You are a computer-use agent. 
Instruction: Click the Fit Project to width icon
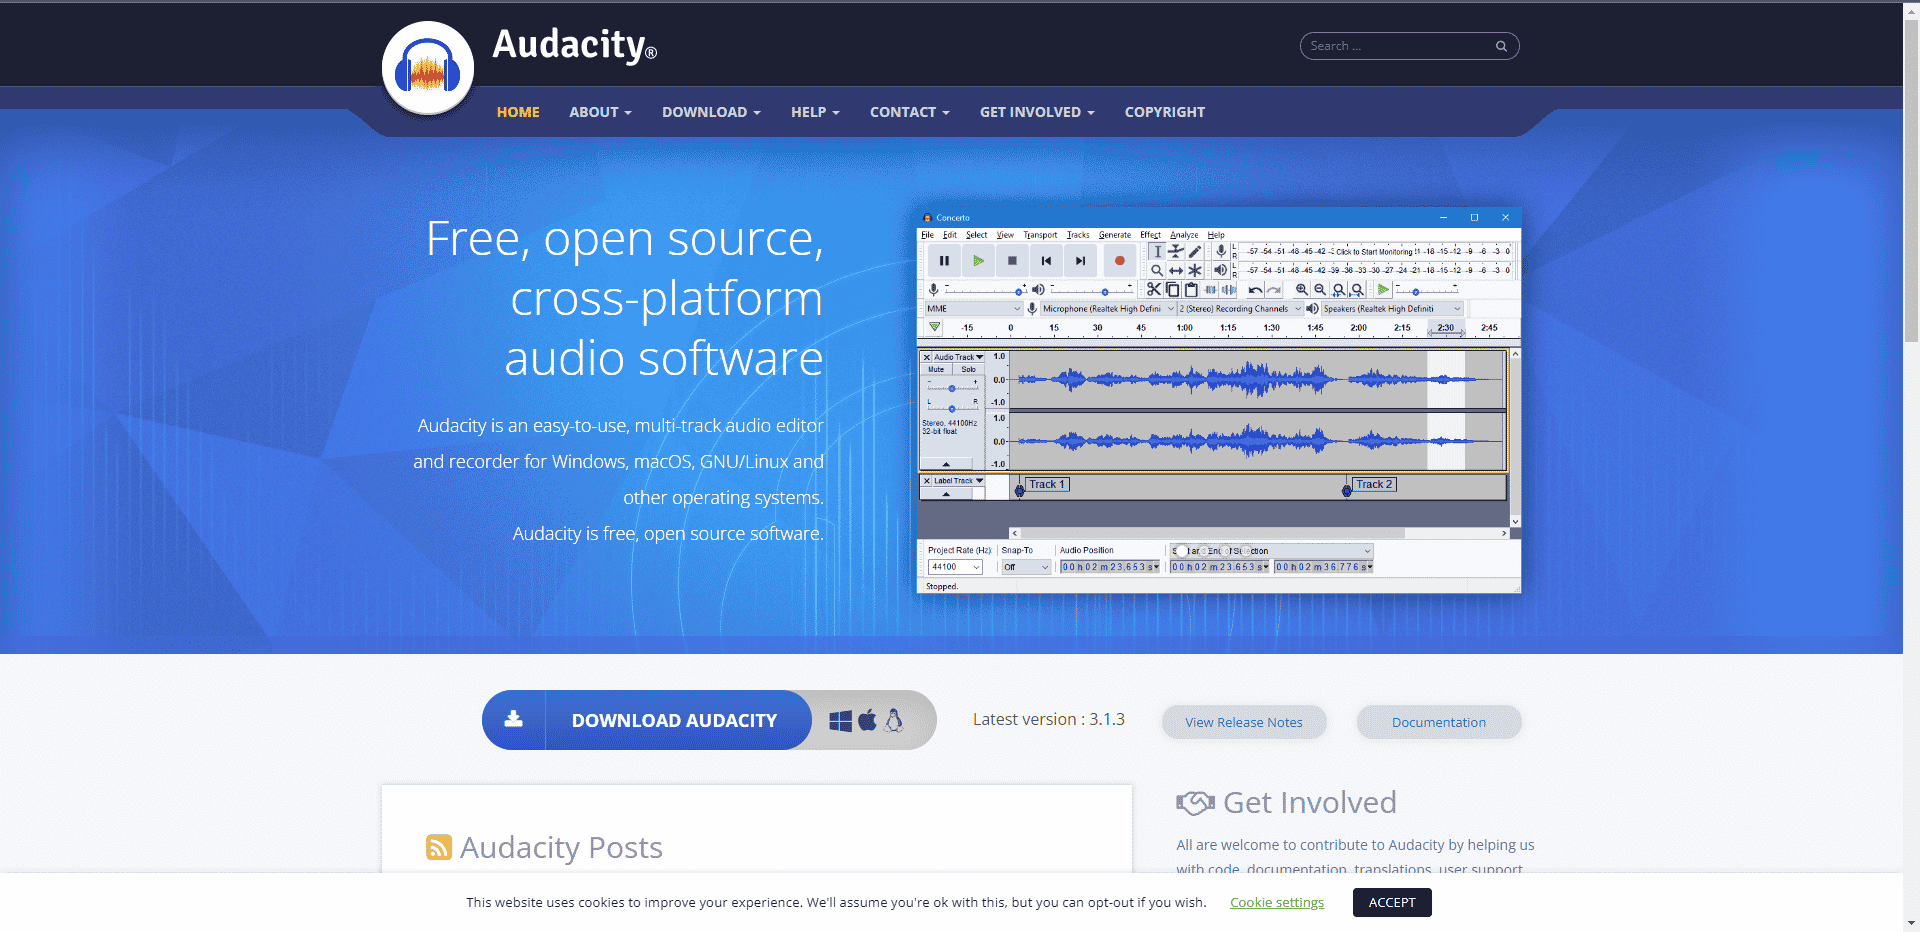pos(1357,289)
